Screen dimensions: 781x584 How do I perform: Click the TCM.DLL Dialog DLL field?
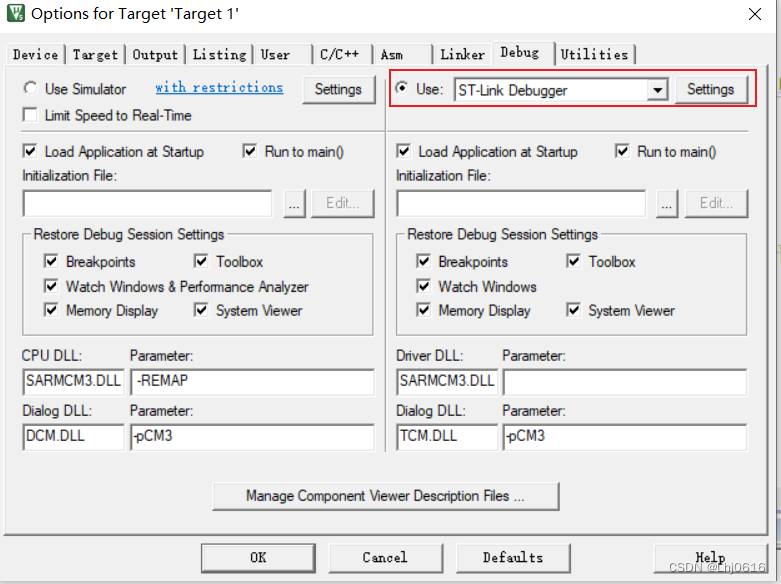(447, 437)
